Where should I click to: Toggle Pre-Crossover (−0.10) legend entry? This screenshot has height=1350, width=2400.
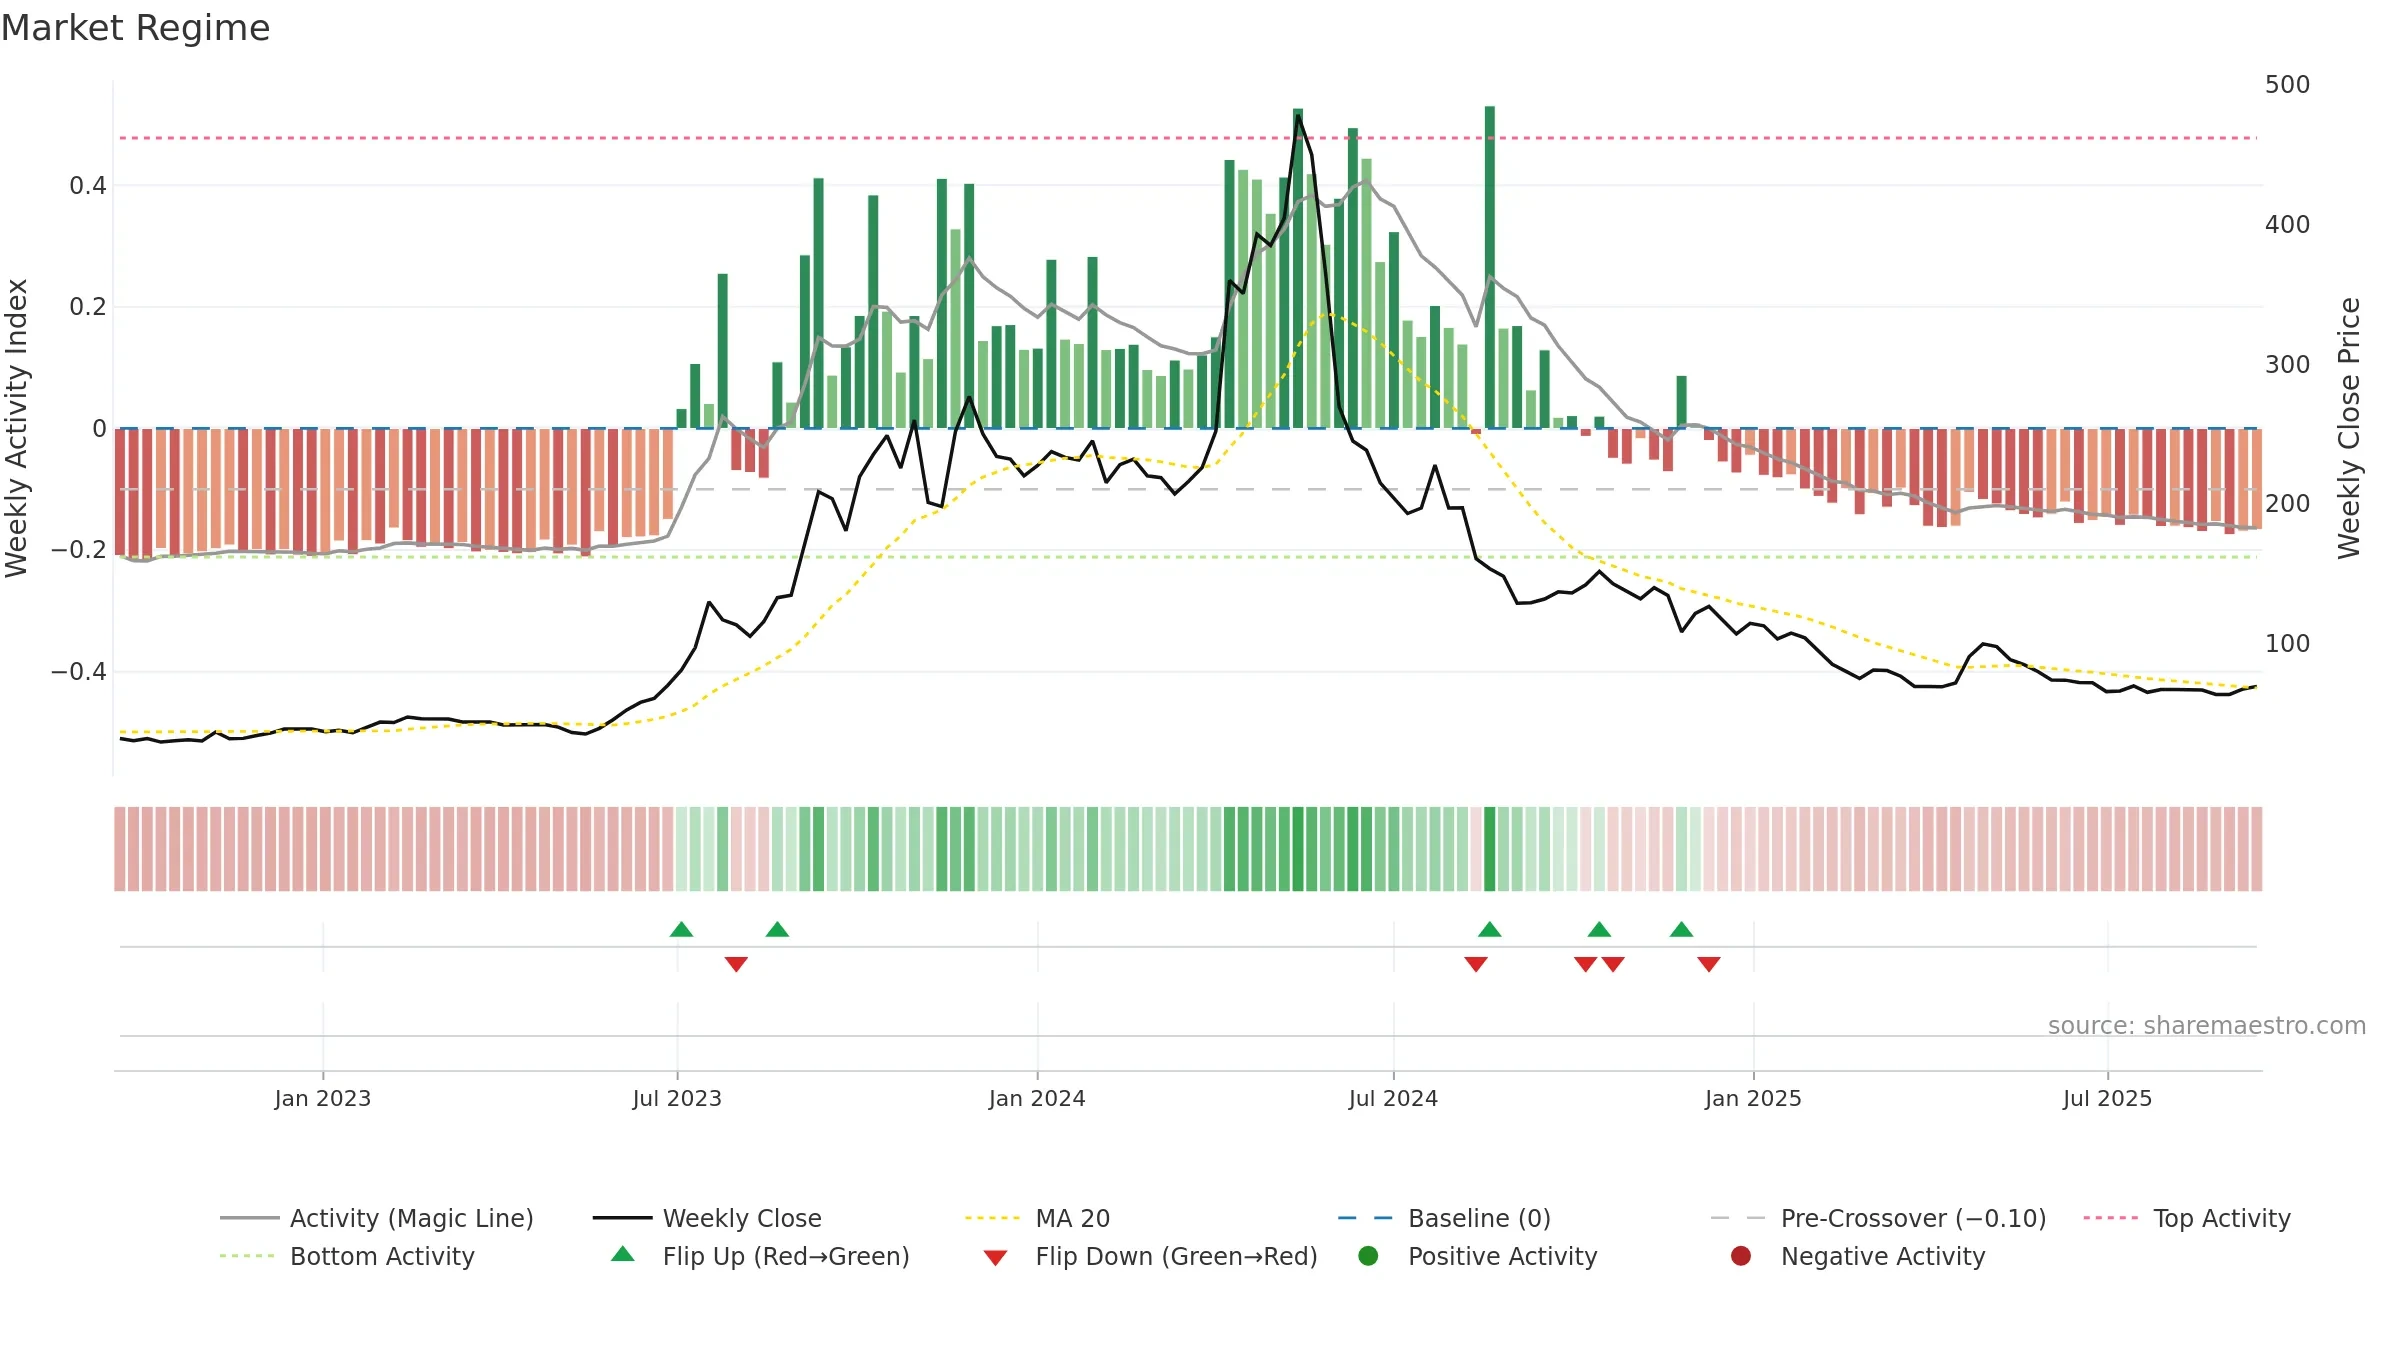tap(1878, 1218)
